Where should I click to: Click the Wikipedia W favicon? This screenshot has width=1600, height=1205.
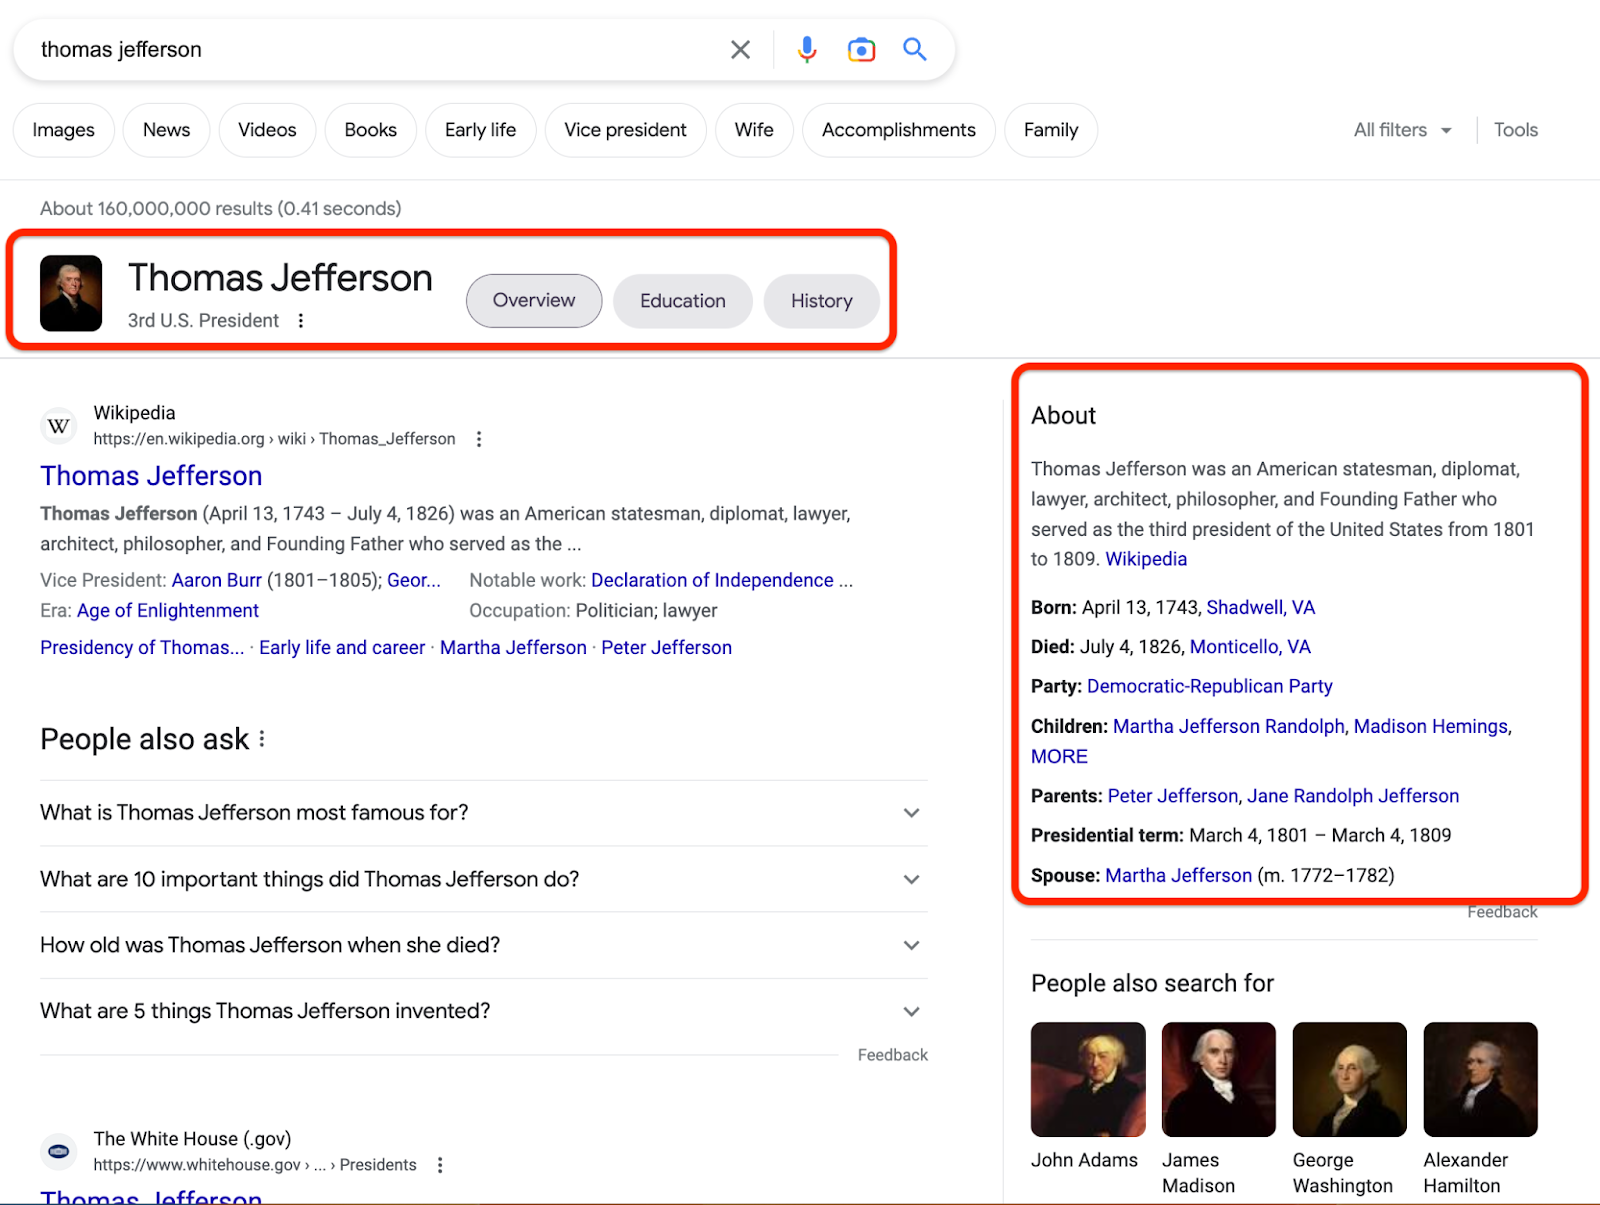point(59,426)
